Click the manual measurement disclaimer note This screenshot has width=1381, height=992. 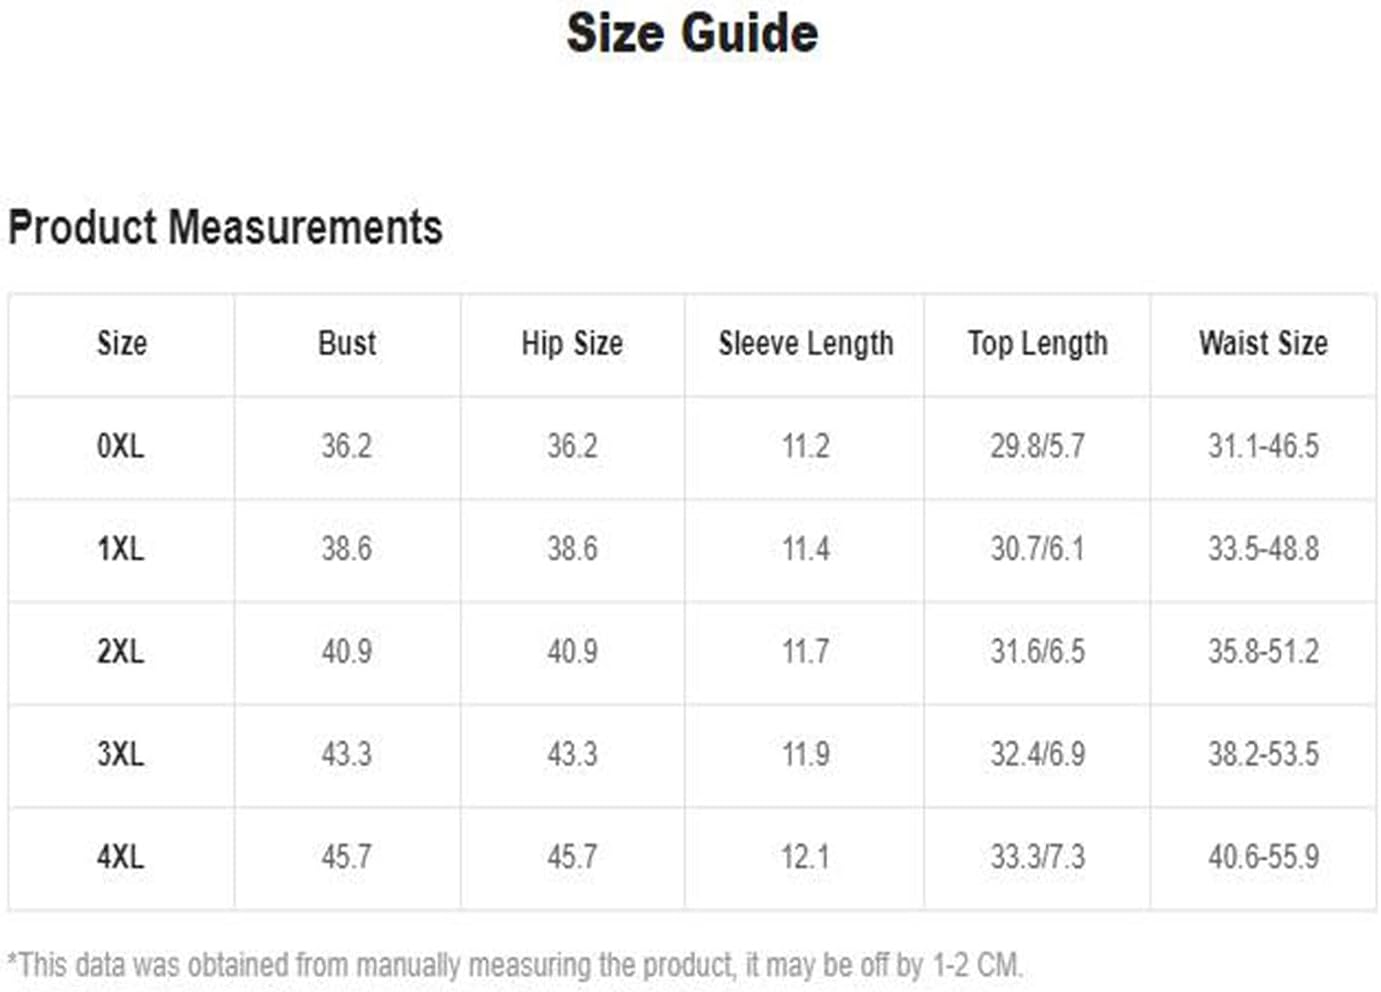pyautogui.click(x=515, y=965)
